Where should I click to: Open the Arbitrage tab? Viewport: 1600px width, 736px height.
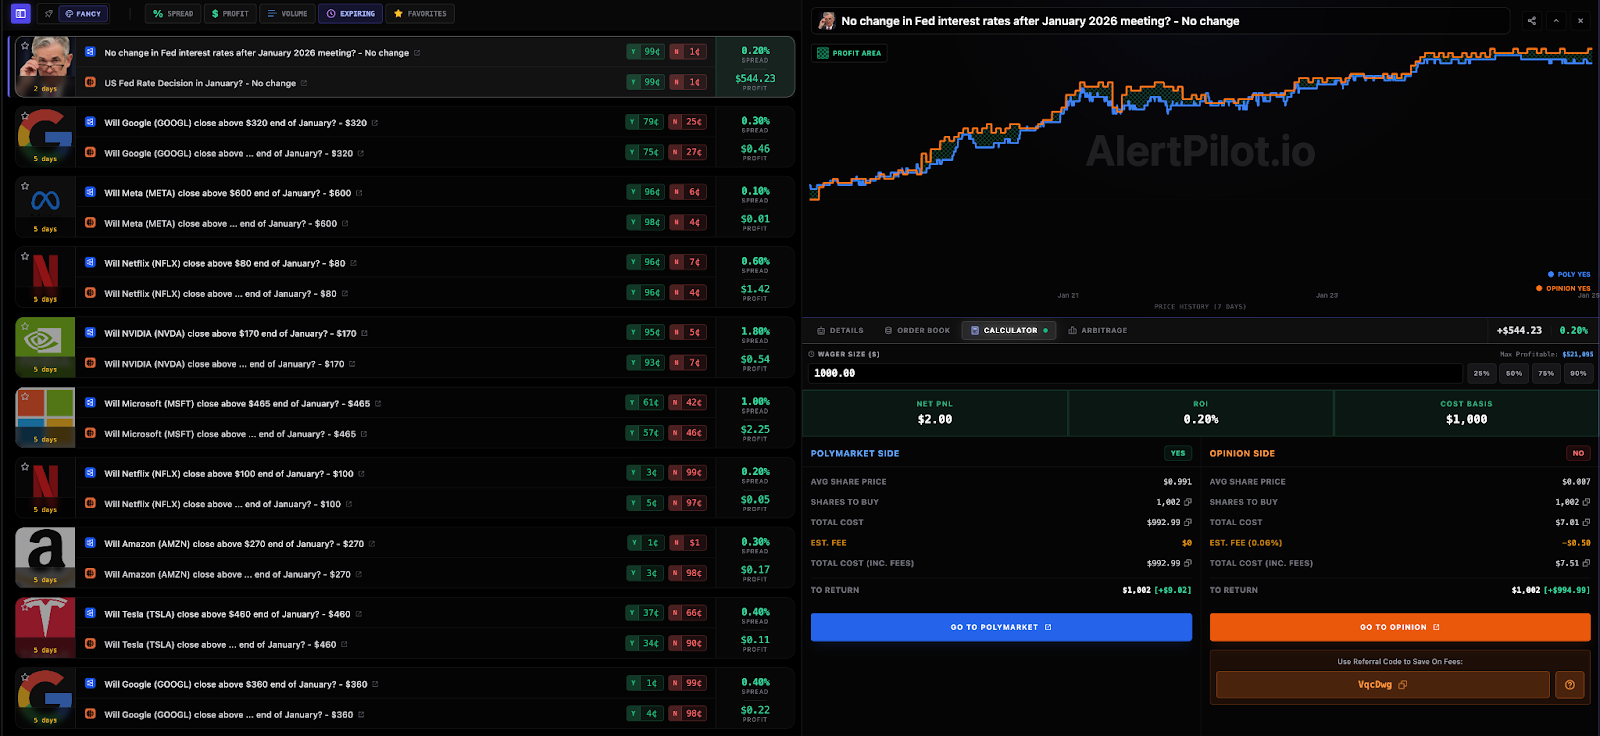(1097, 330)
